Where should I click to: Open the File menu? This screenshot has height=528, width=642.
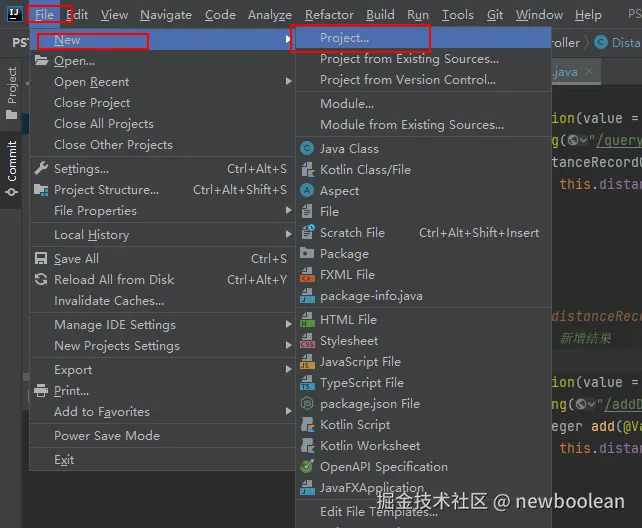click(44, 15)
